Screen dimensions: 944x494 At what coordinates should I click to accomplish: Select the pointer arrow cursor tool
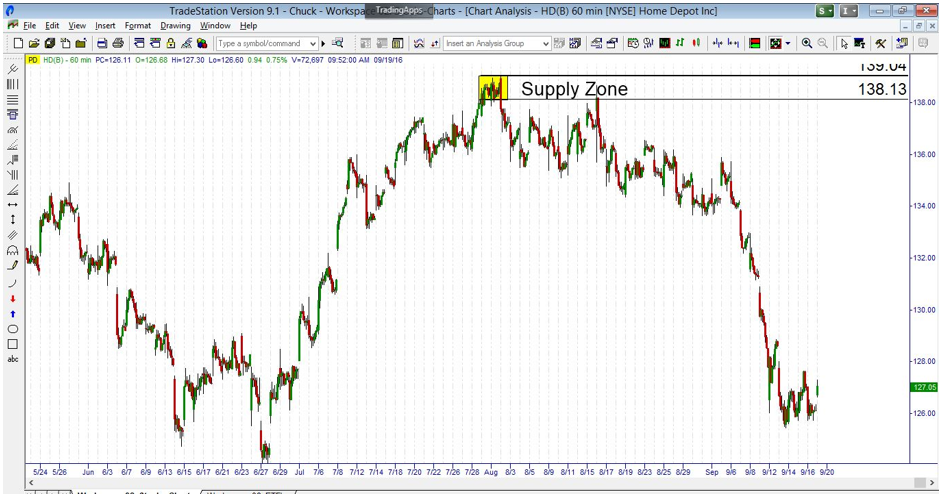click(843, 43)
